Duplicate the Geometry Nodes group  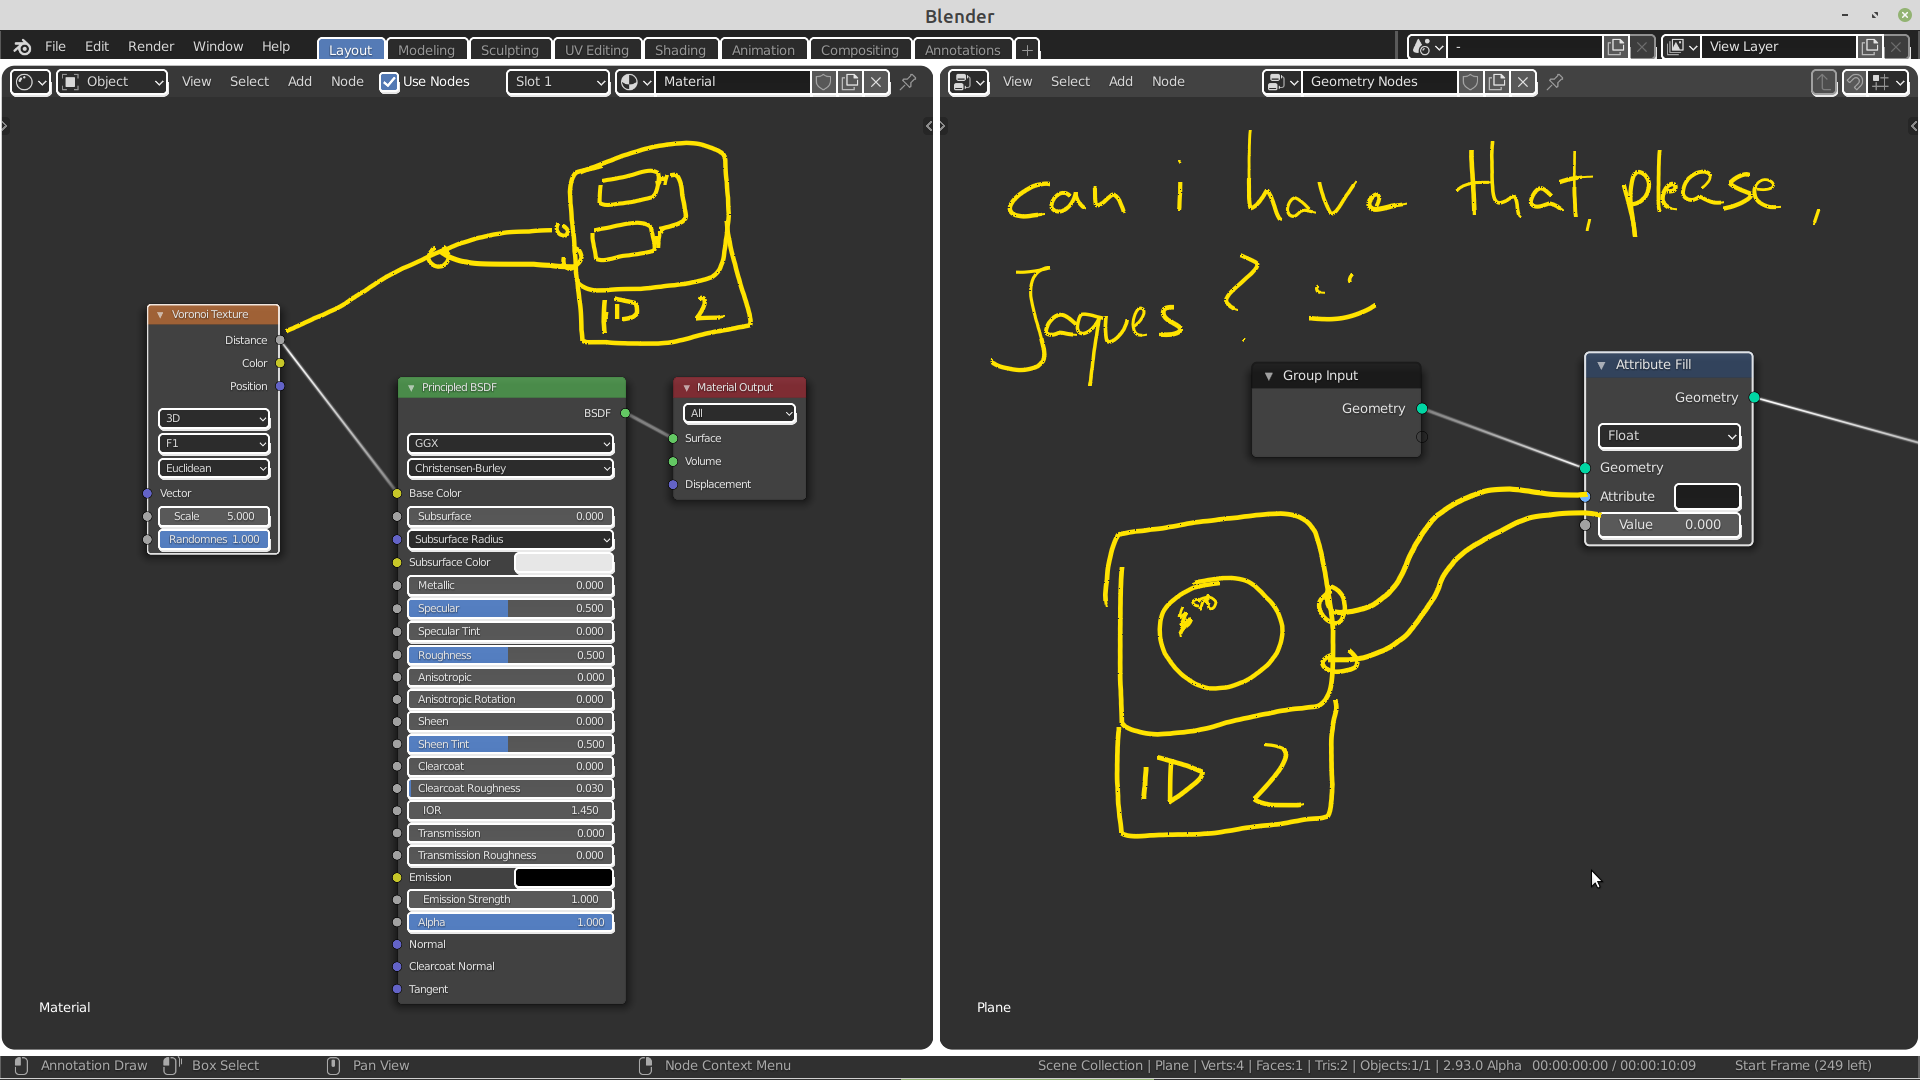pos(1497,82)
